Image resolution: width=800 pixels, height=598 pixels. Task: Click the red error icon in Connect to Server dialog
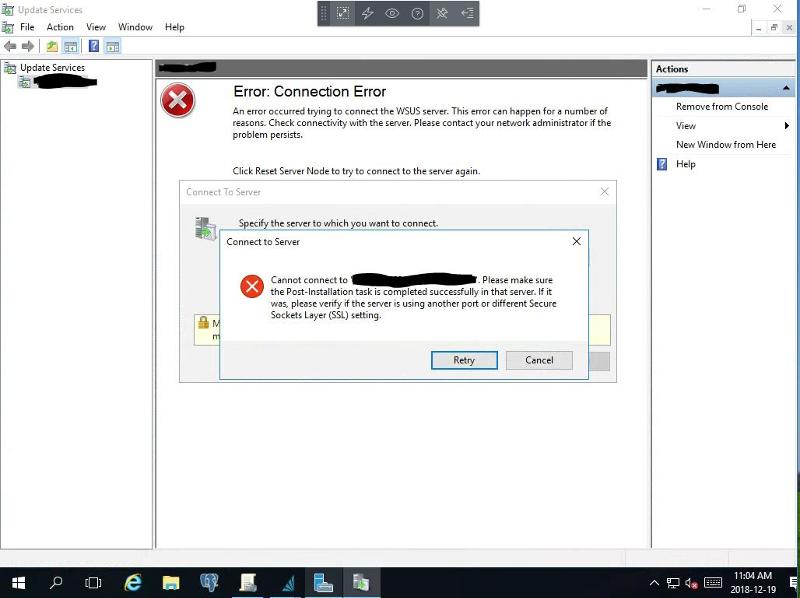click(252, 287)
